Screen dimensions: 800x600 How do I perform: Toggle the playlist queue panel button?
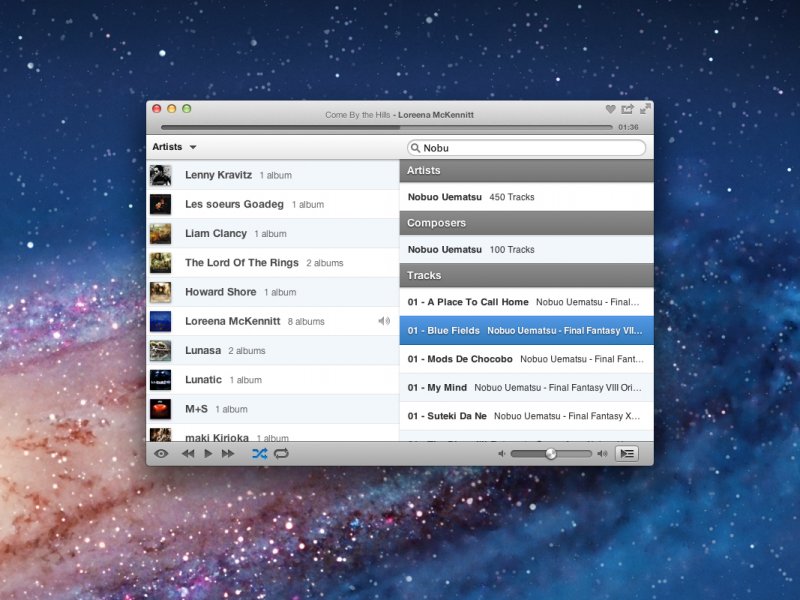click(627, 454)
